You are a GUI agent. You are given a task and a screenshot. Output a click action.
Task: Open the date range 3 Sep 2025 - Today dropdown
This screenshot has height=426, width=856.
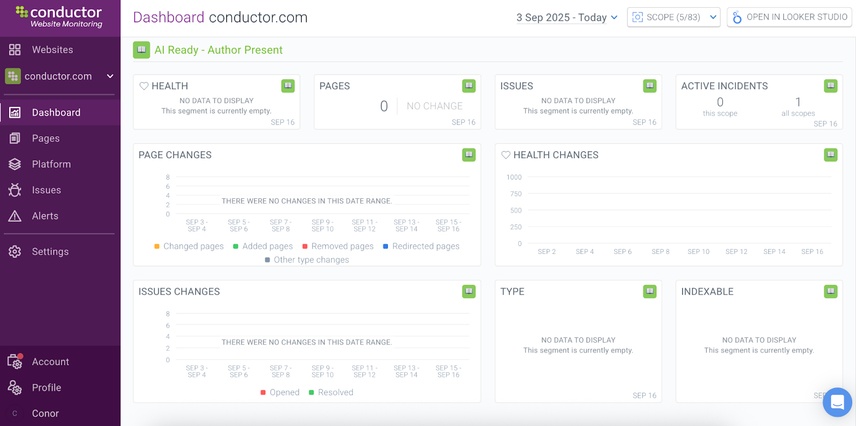[x=567, y=17]
